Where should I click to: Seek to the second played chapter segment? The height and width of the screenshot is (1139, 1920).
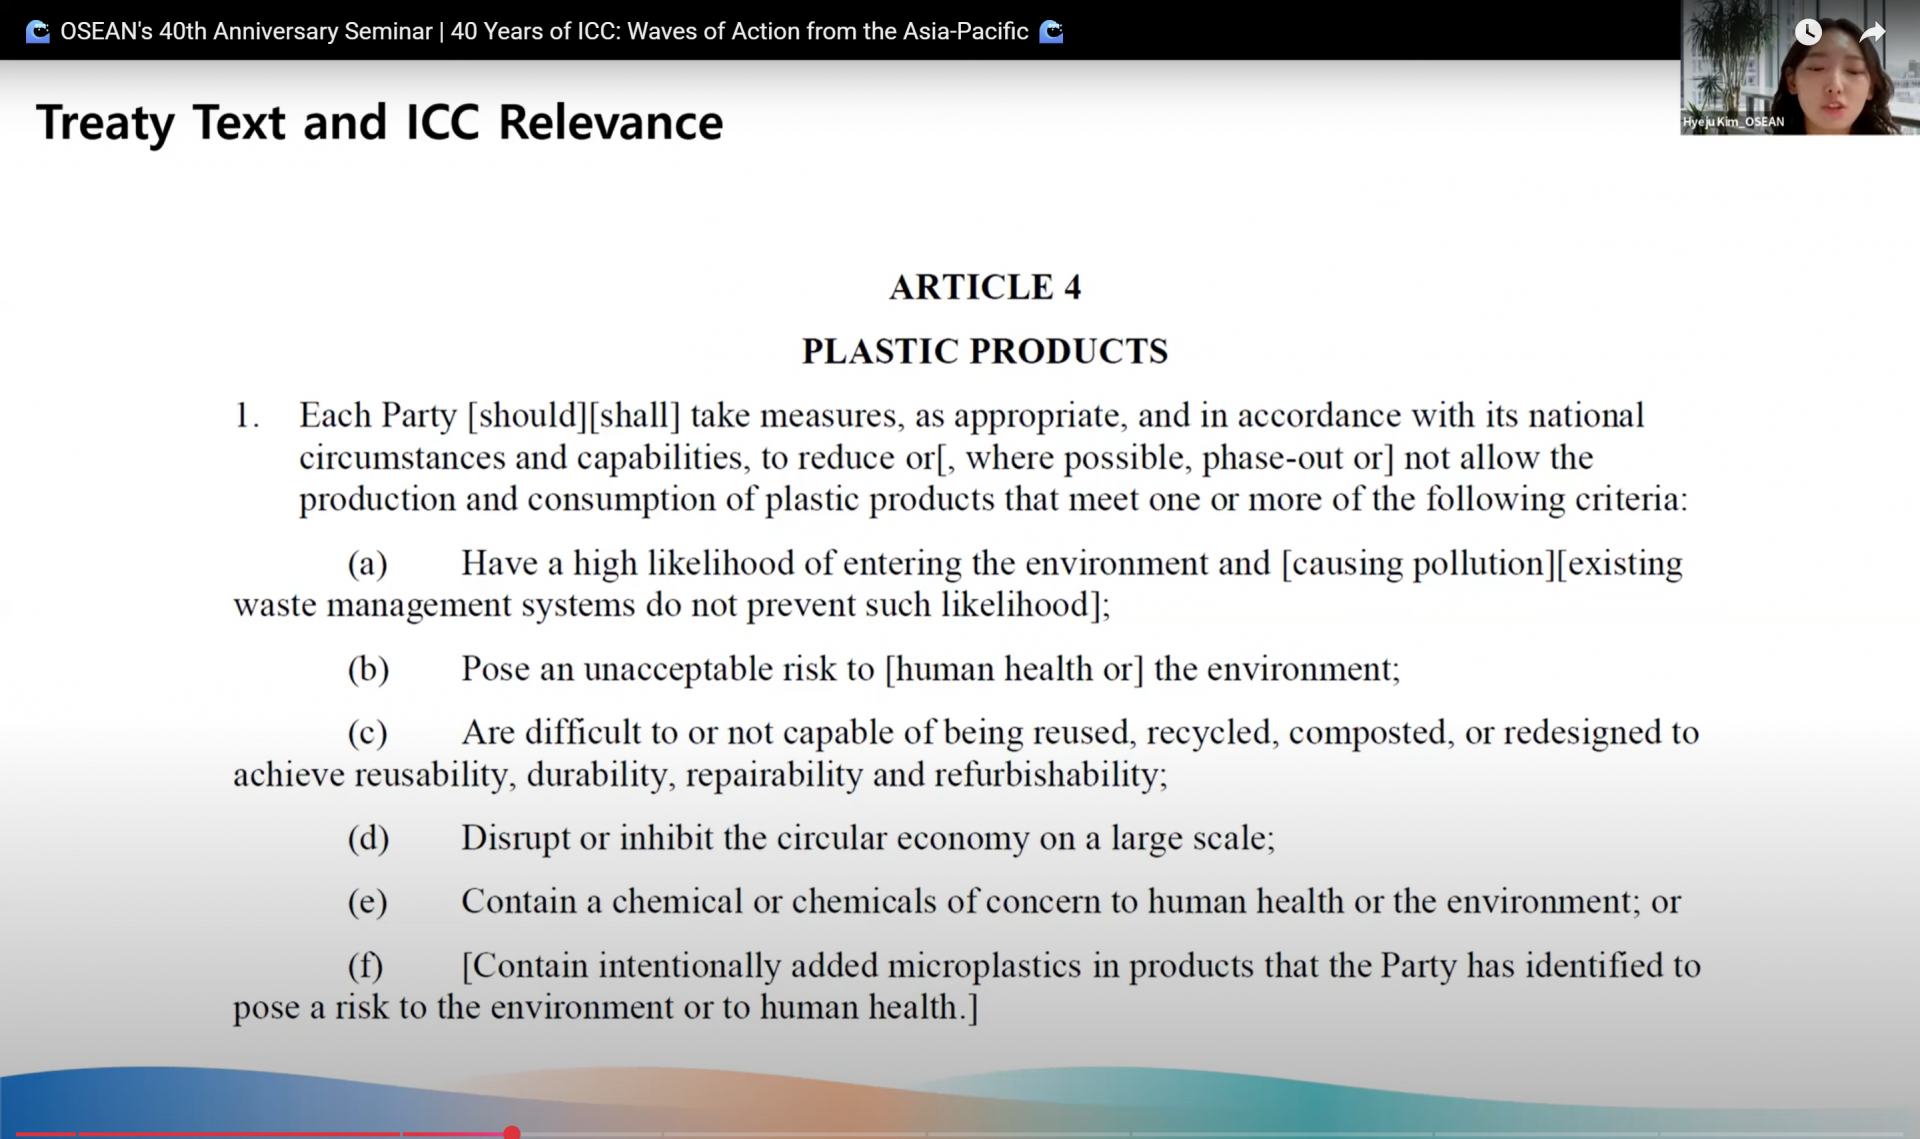coord(240,1134)
